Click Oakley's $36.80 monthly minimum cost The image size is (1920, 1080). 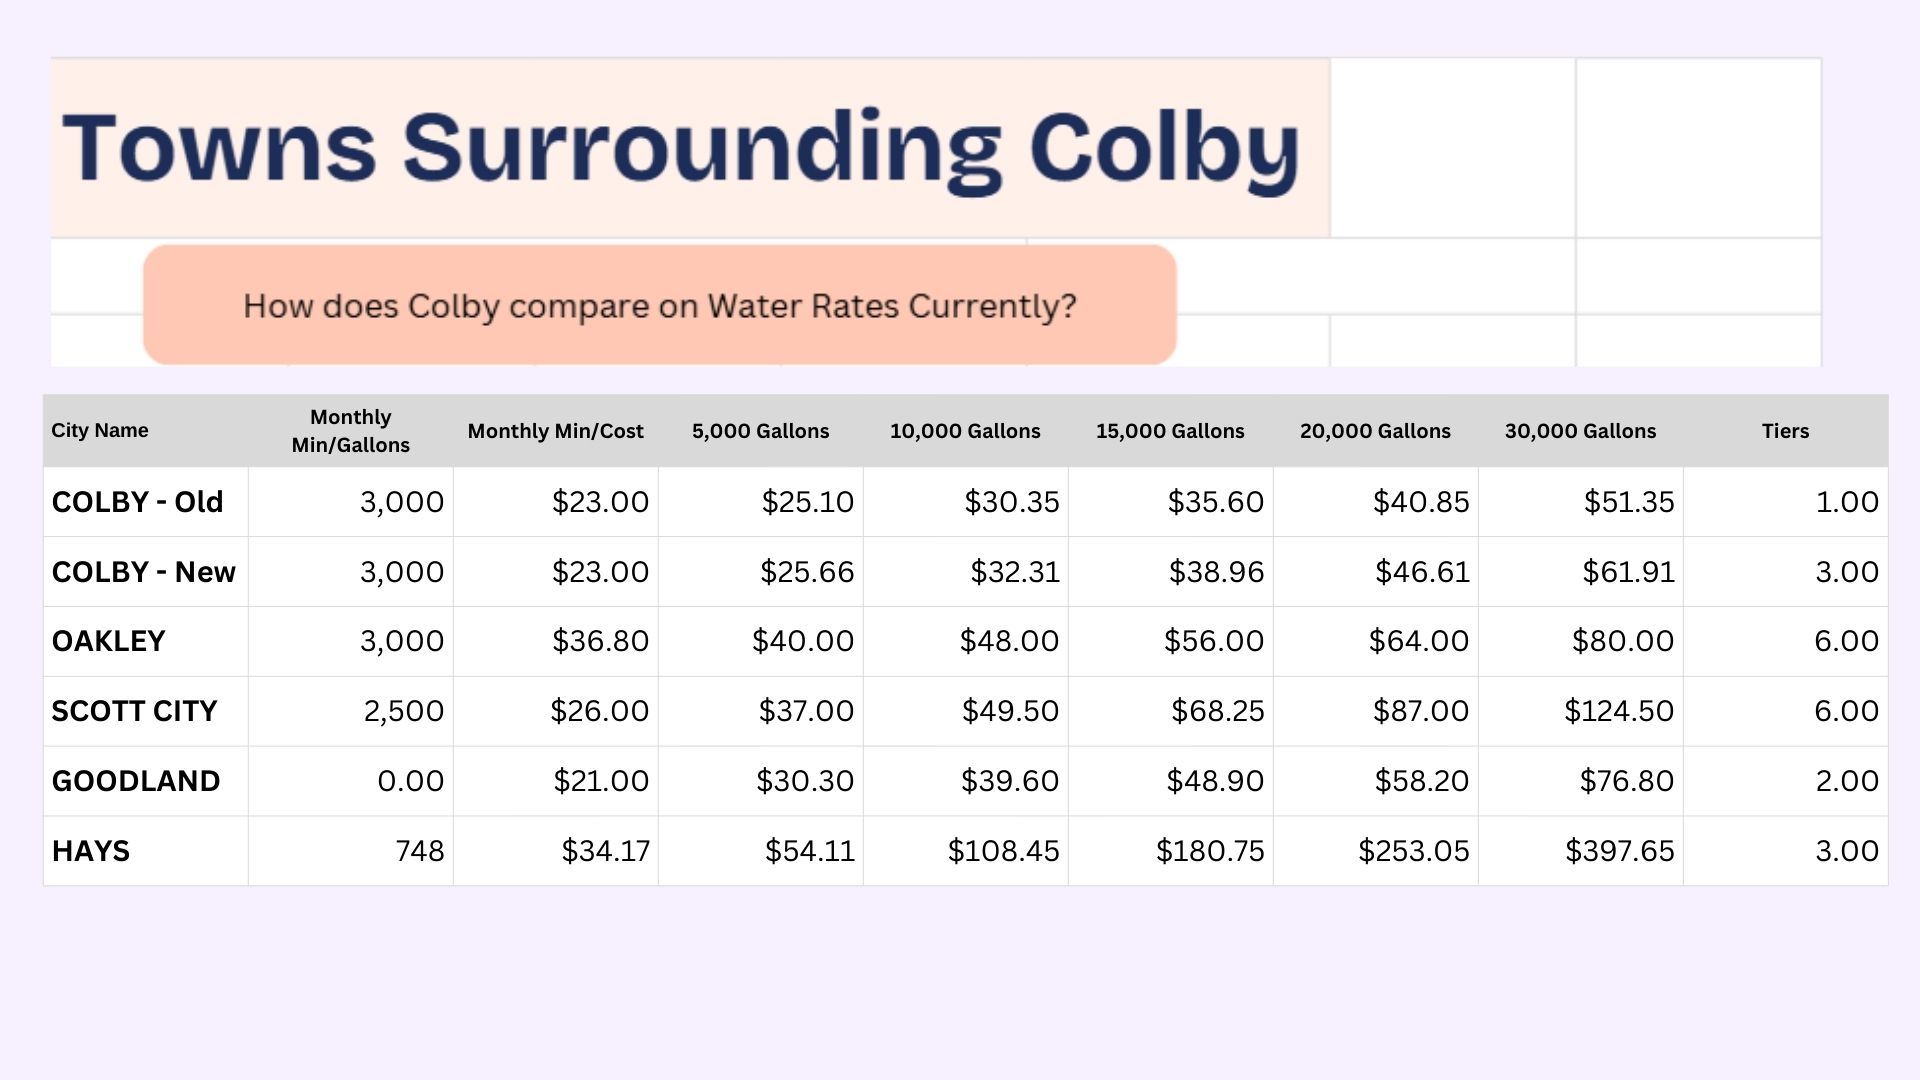[x=600, y=641]
